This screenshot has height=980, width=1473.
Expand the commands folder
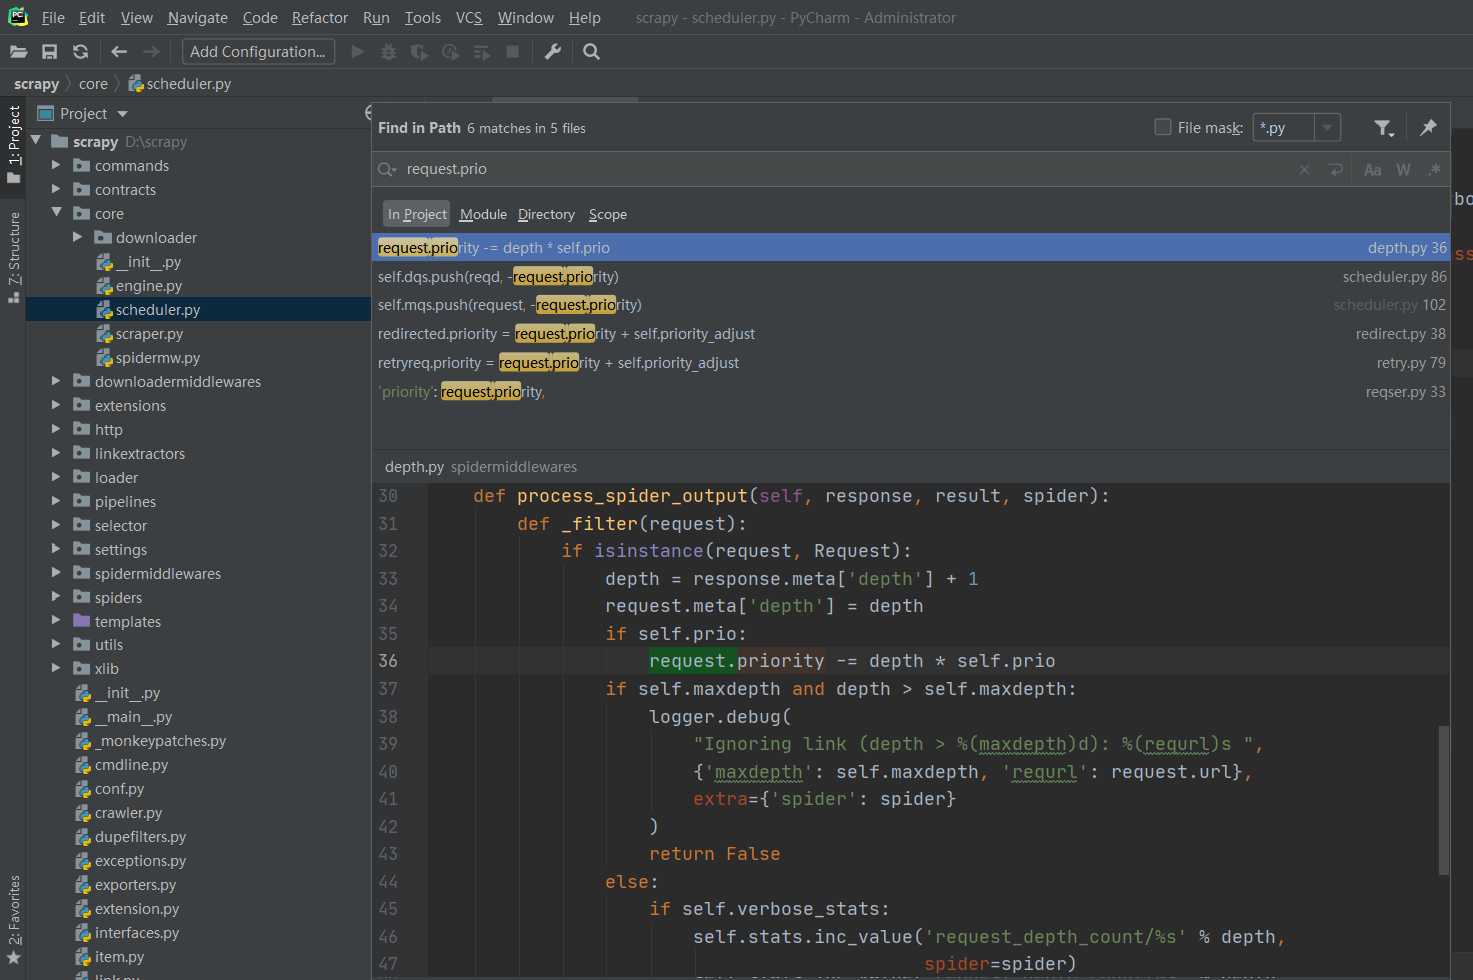[57, 166]
